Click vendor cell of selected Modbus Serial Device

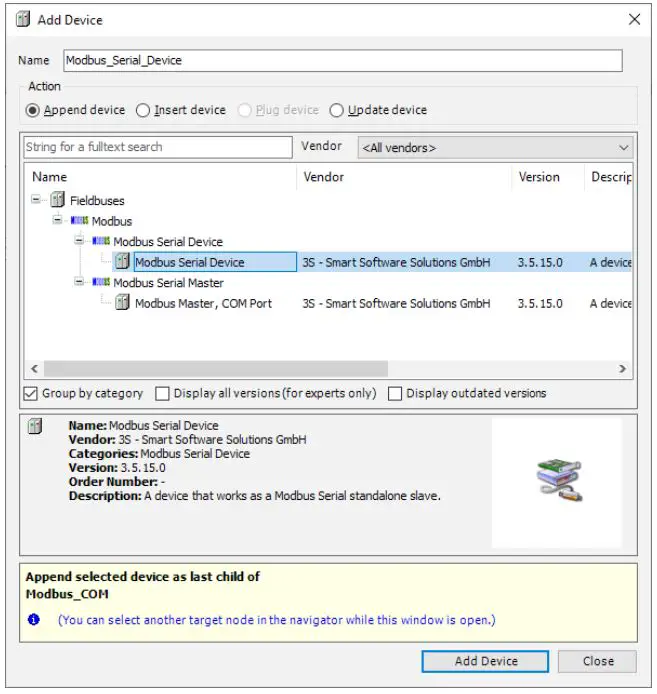(x=396, y=262)
